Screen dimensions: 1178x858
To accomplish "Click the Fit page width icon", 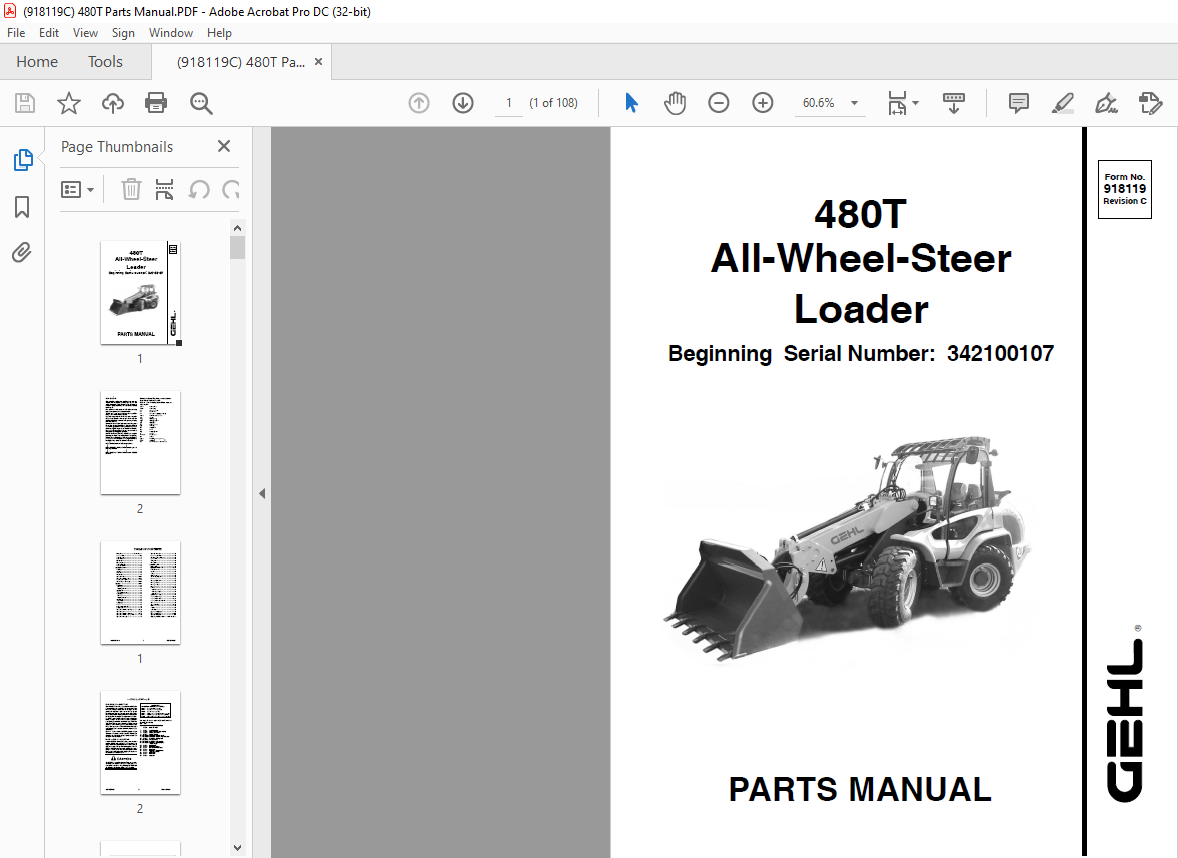I will tap(897, 103).
